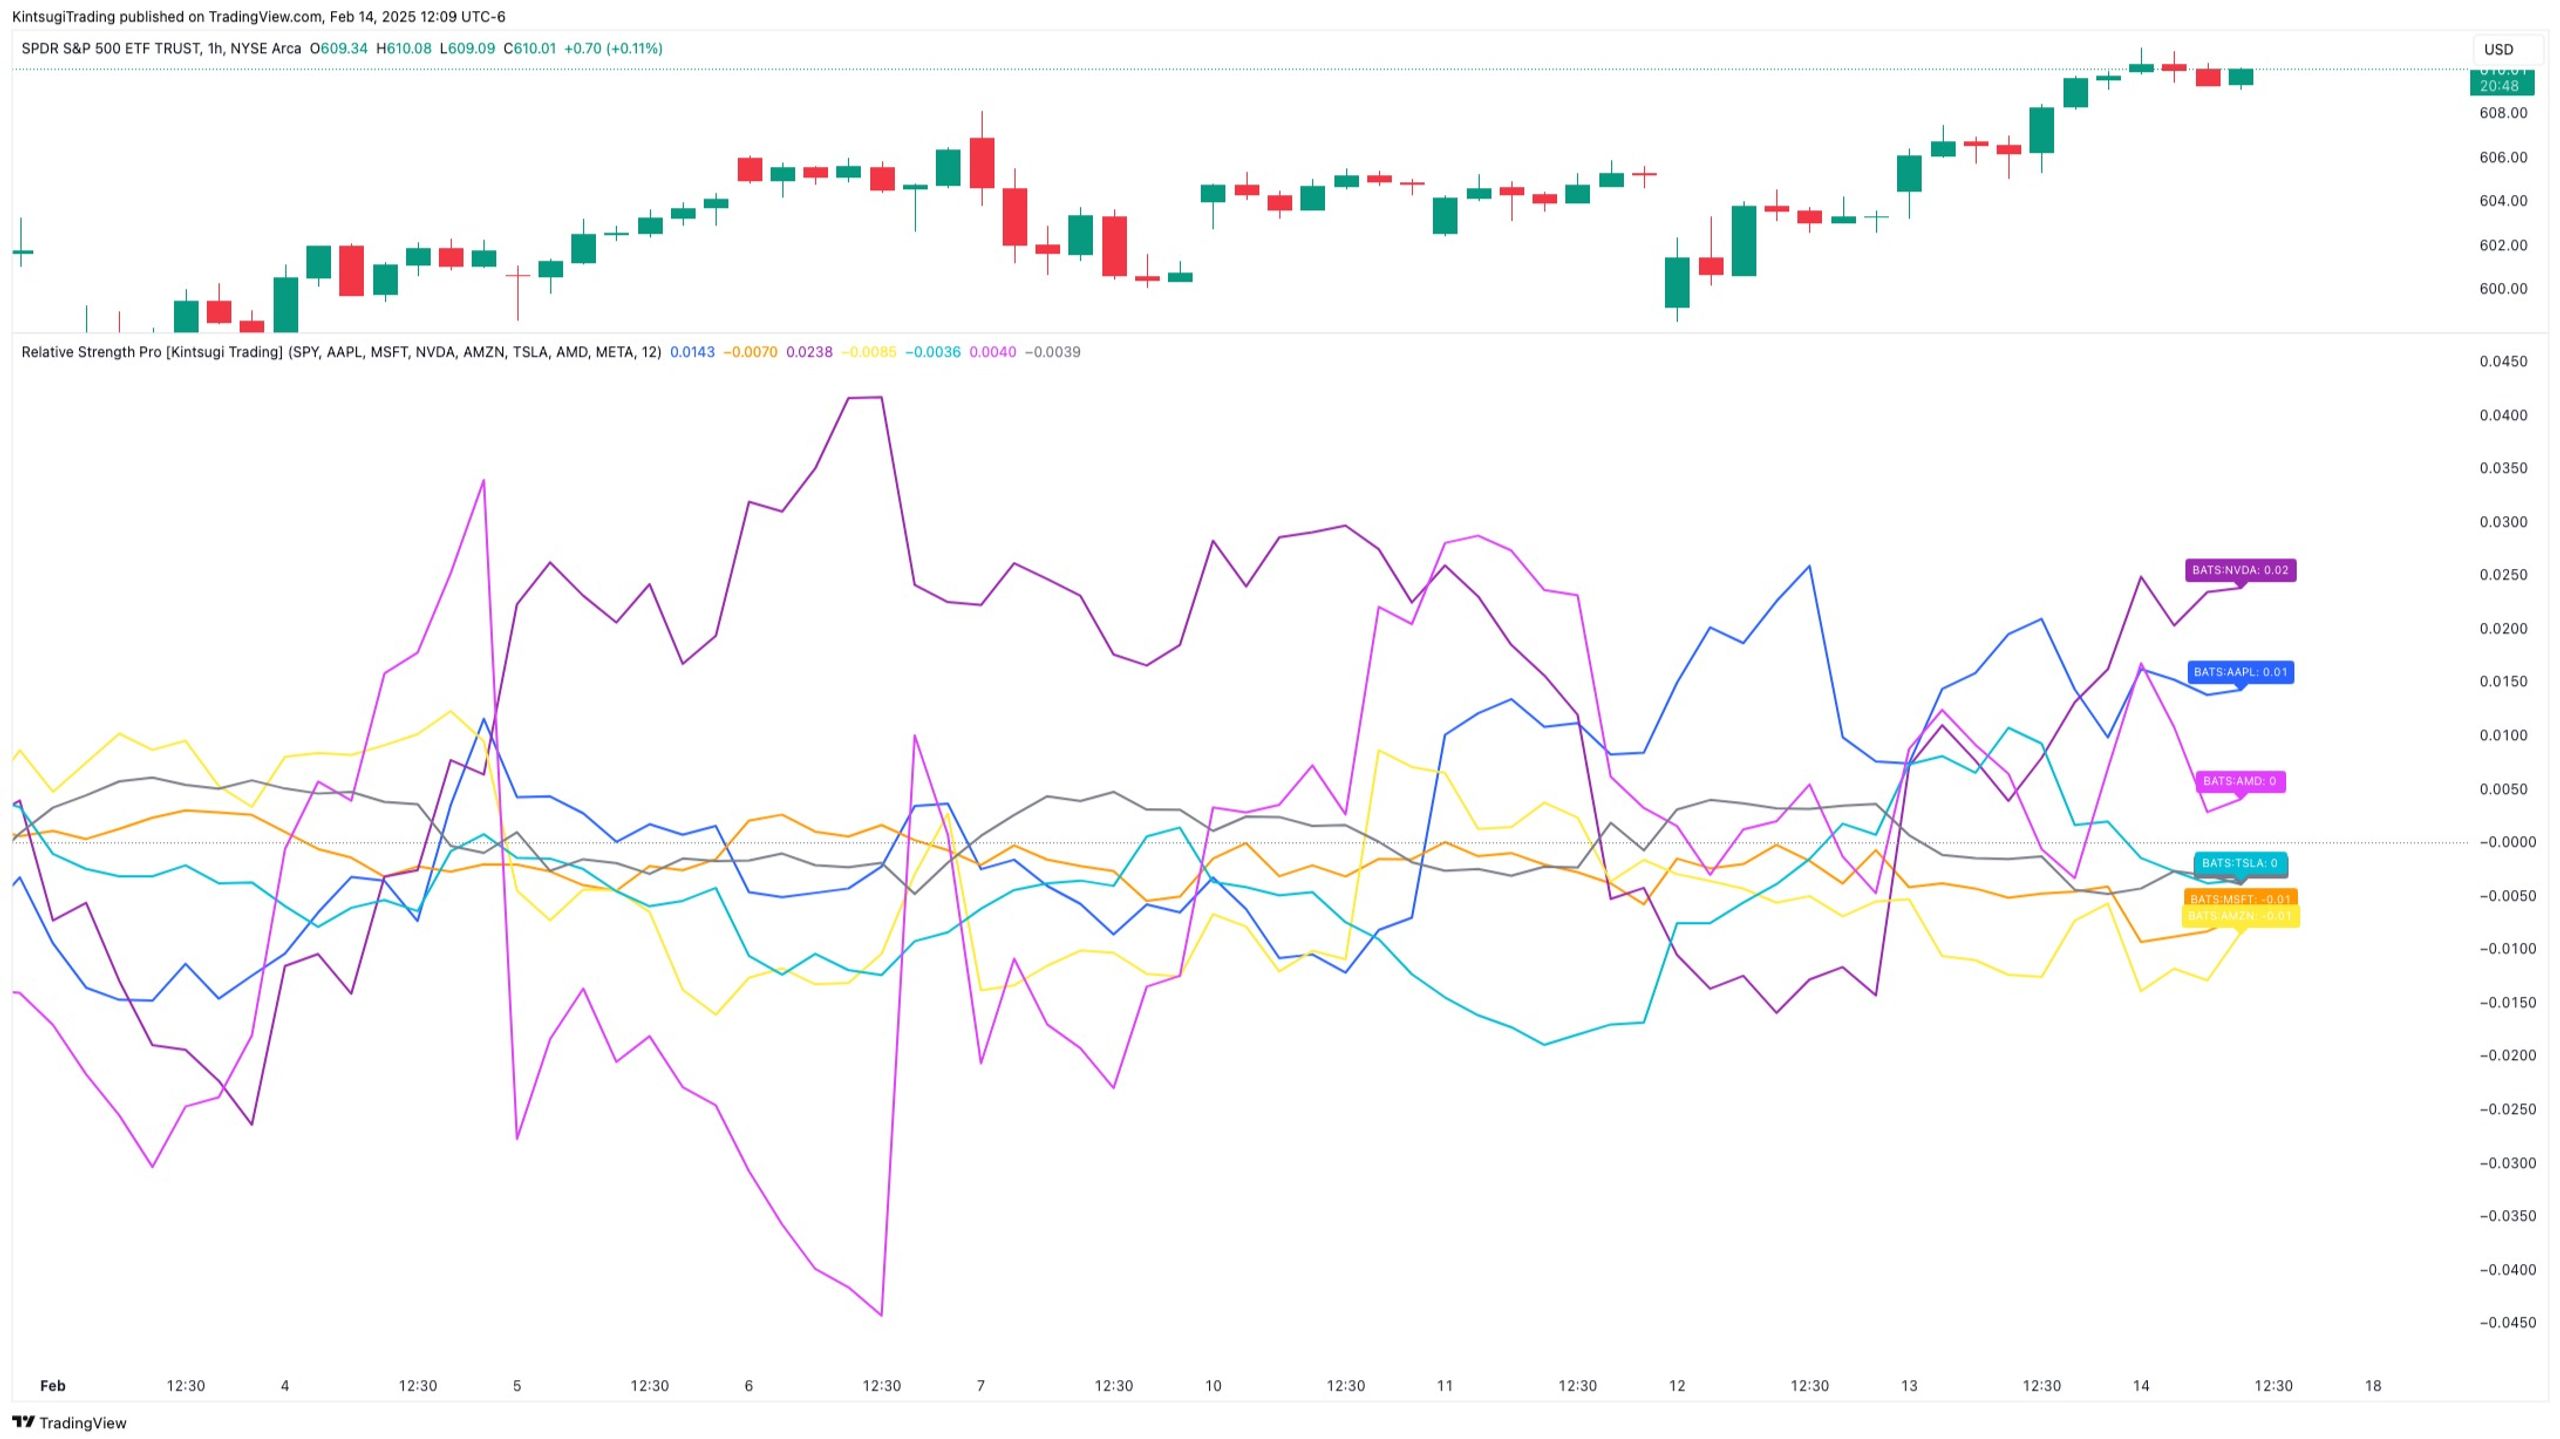Click the date 18 on time axis
The height and width of the screenshot is (1439, 2560).
click(2373, 1385)
